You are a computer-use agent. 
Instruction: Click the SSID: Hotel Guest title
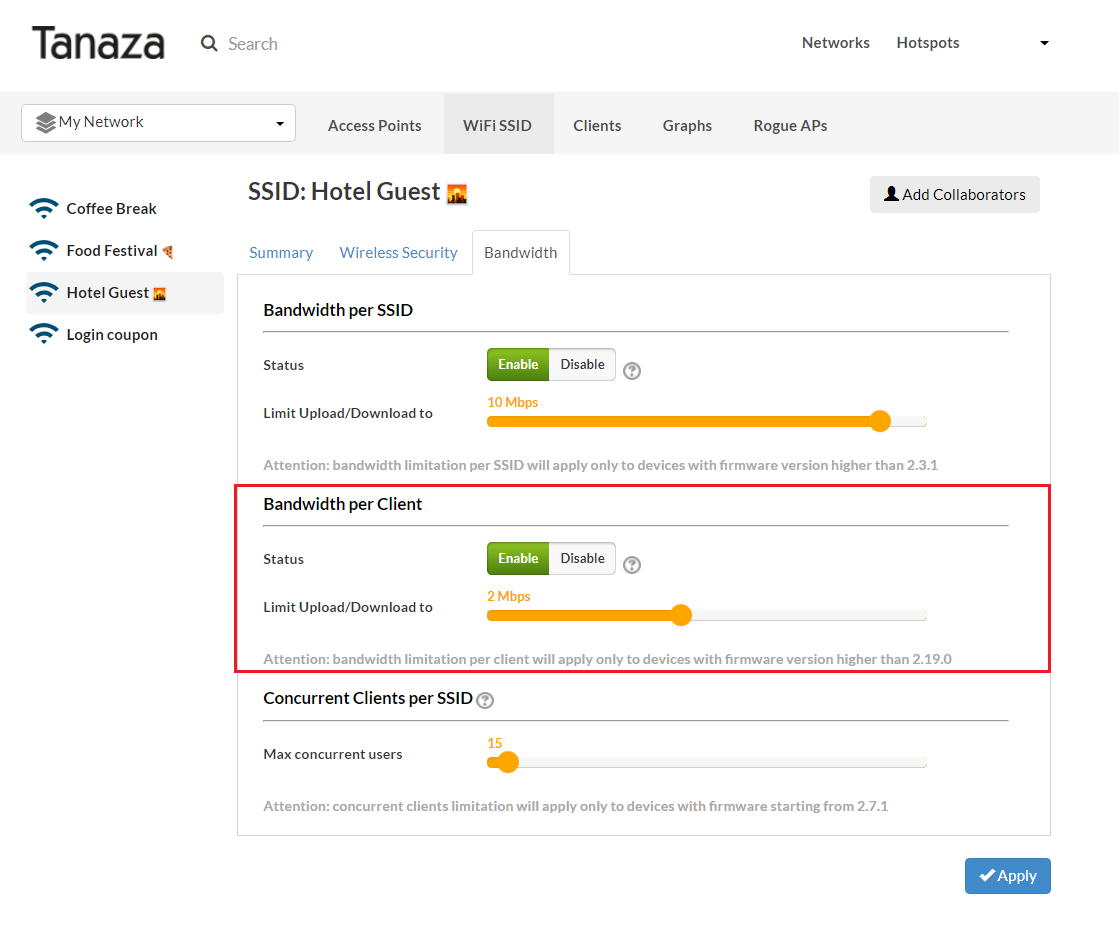tap(344, 191)
